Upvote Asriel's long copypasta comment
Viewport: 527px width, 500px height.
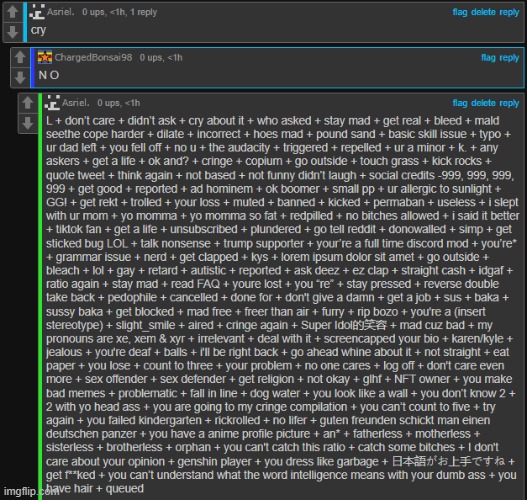tap(28, 102)
